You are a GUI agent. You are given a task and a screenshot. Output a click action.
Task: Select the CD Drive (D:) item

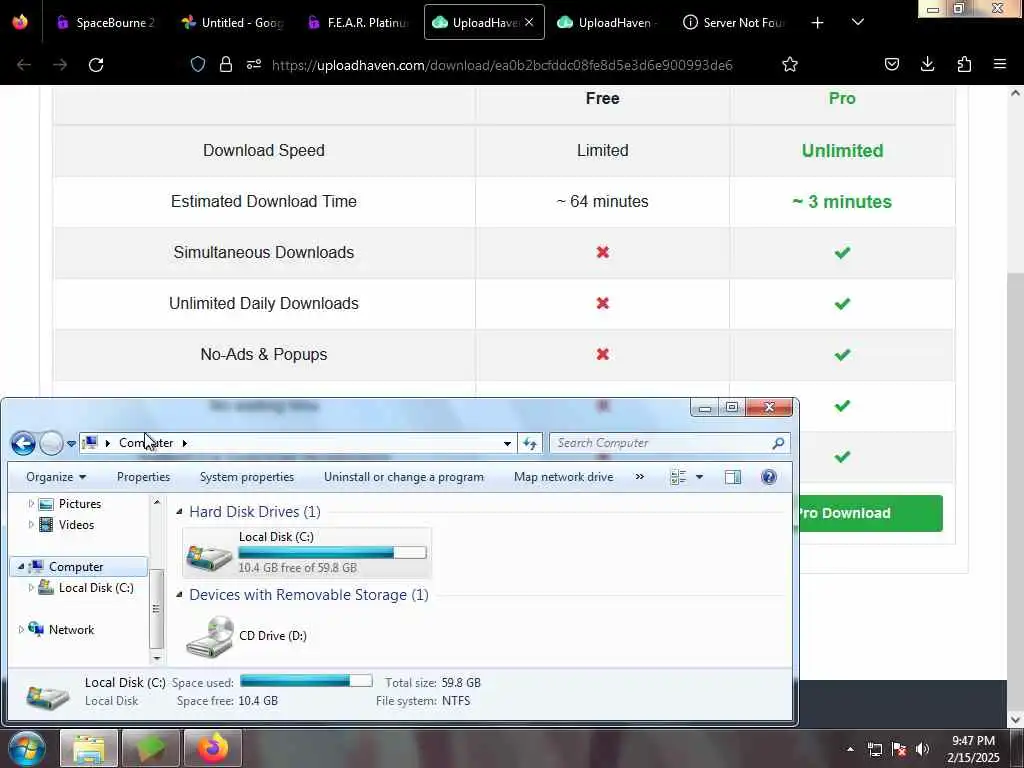click(247, 635)
